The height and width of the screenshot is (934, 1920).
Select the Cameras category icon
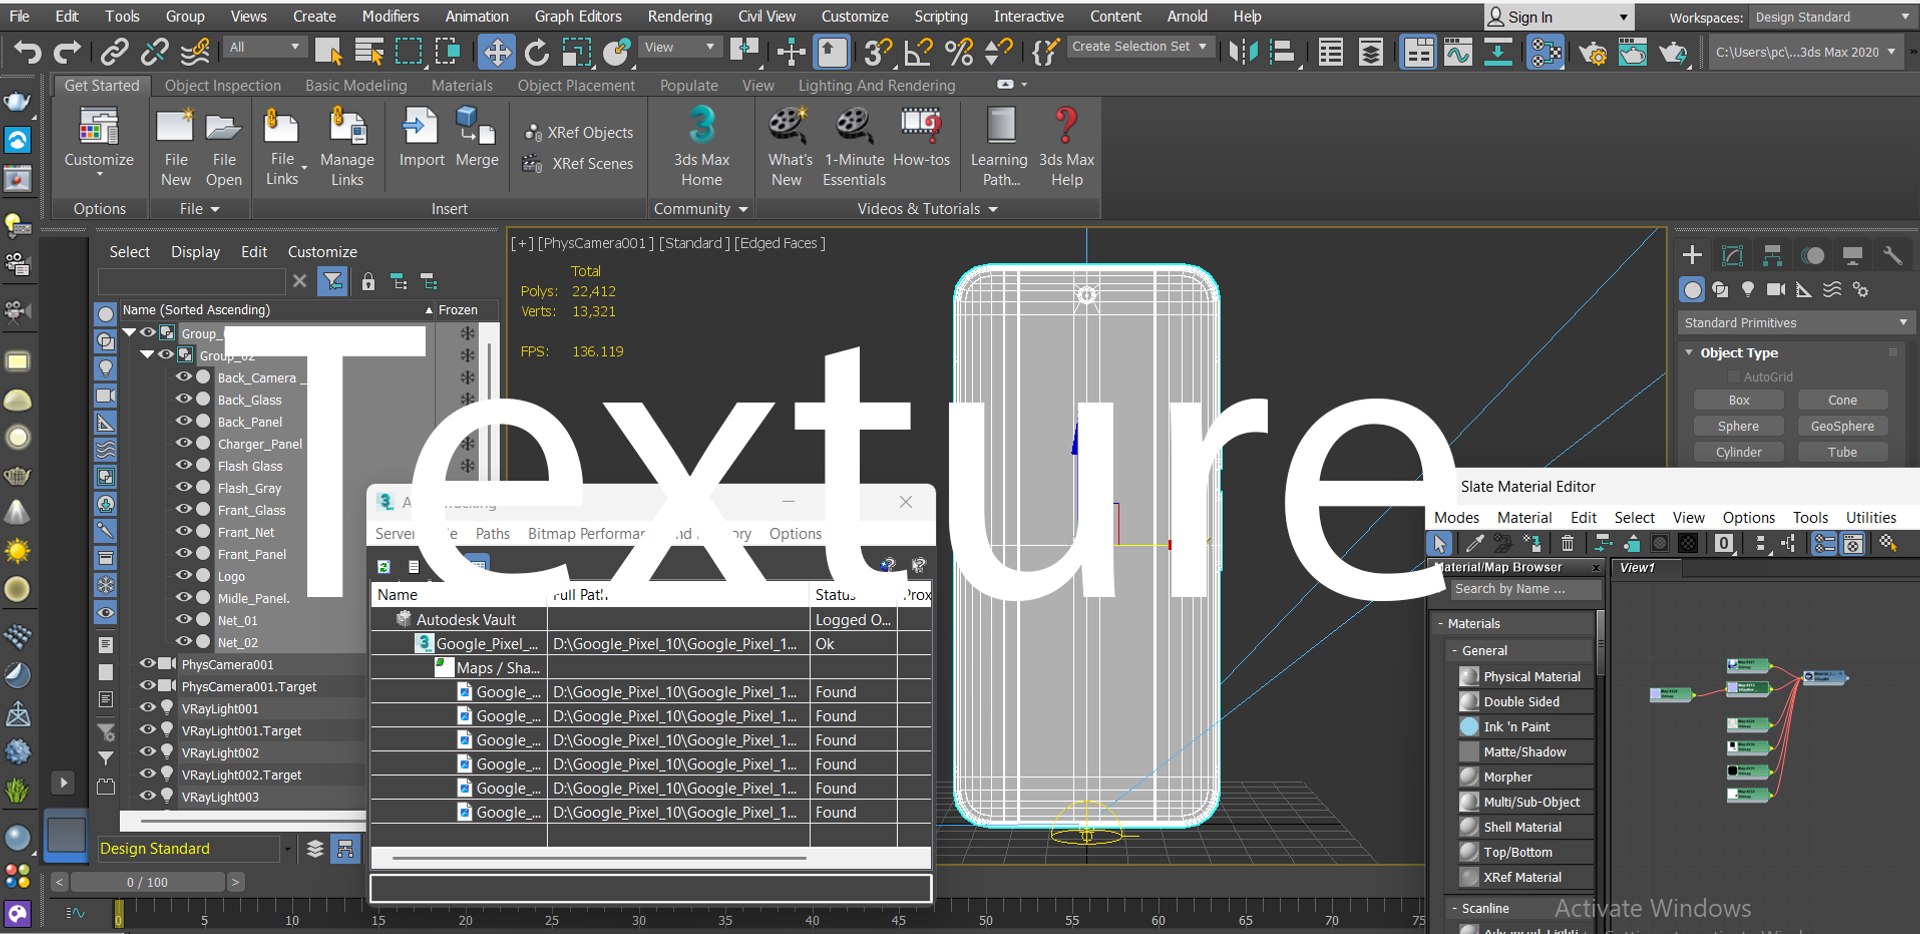1776,289
